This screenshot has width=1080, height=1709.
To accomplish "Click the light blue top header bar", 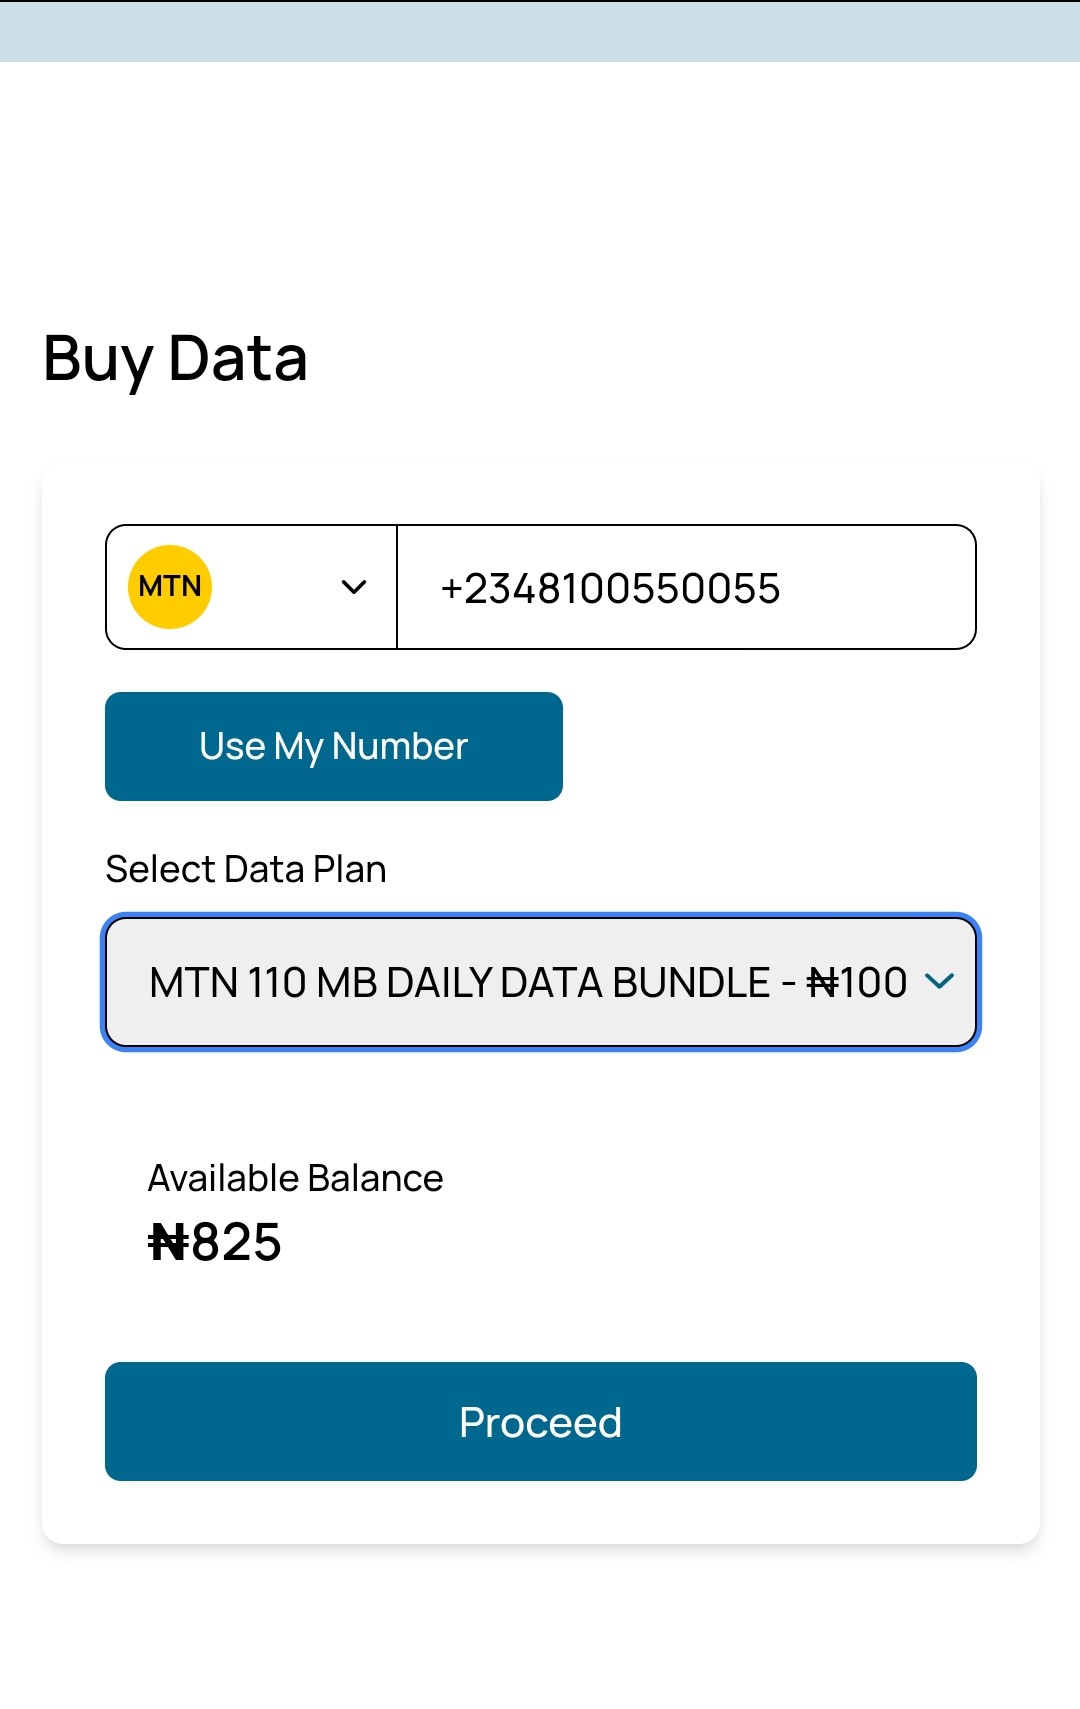I will (x=540, y=32).
